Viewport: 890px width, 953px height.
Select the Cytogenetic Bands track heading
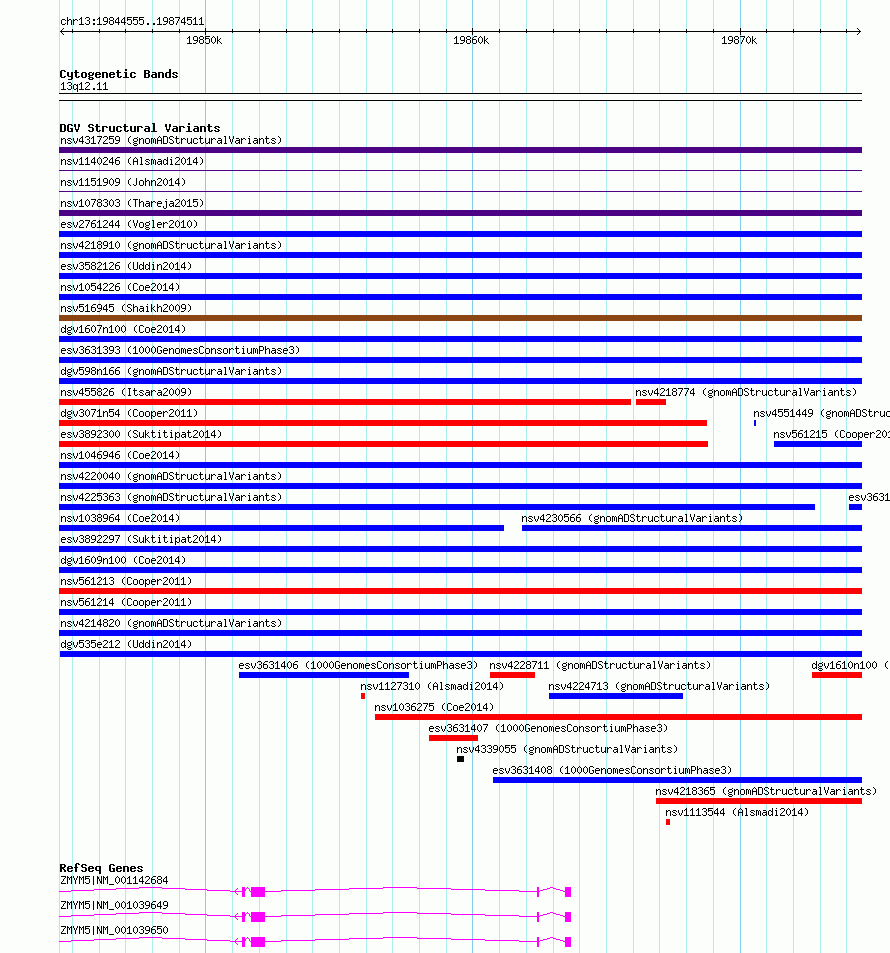tap(119, 74)
